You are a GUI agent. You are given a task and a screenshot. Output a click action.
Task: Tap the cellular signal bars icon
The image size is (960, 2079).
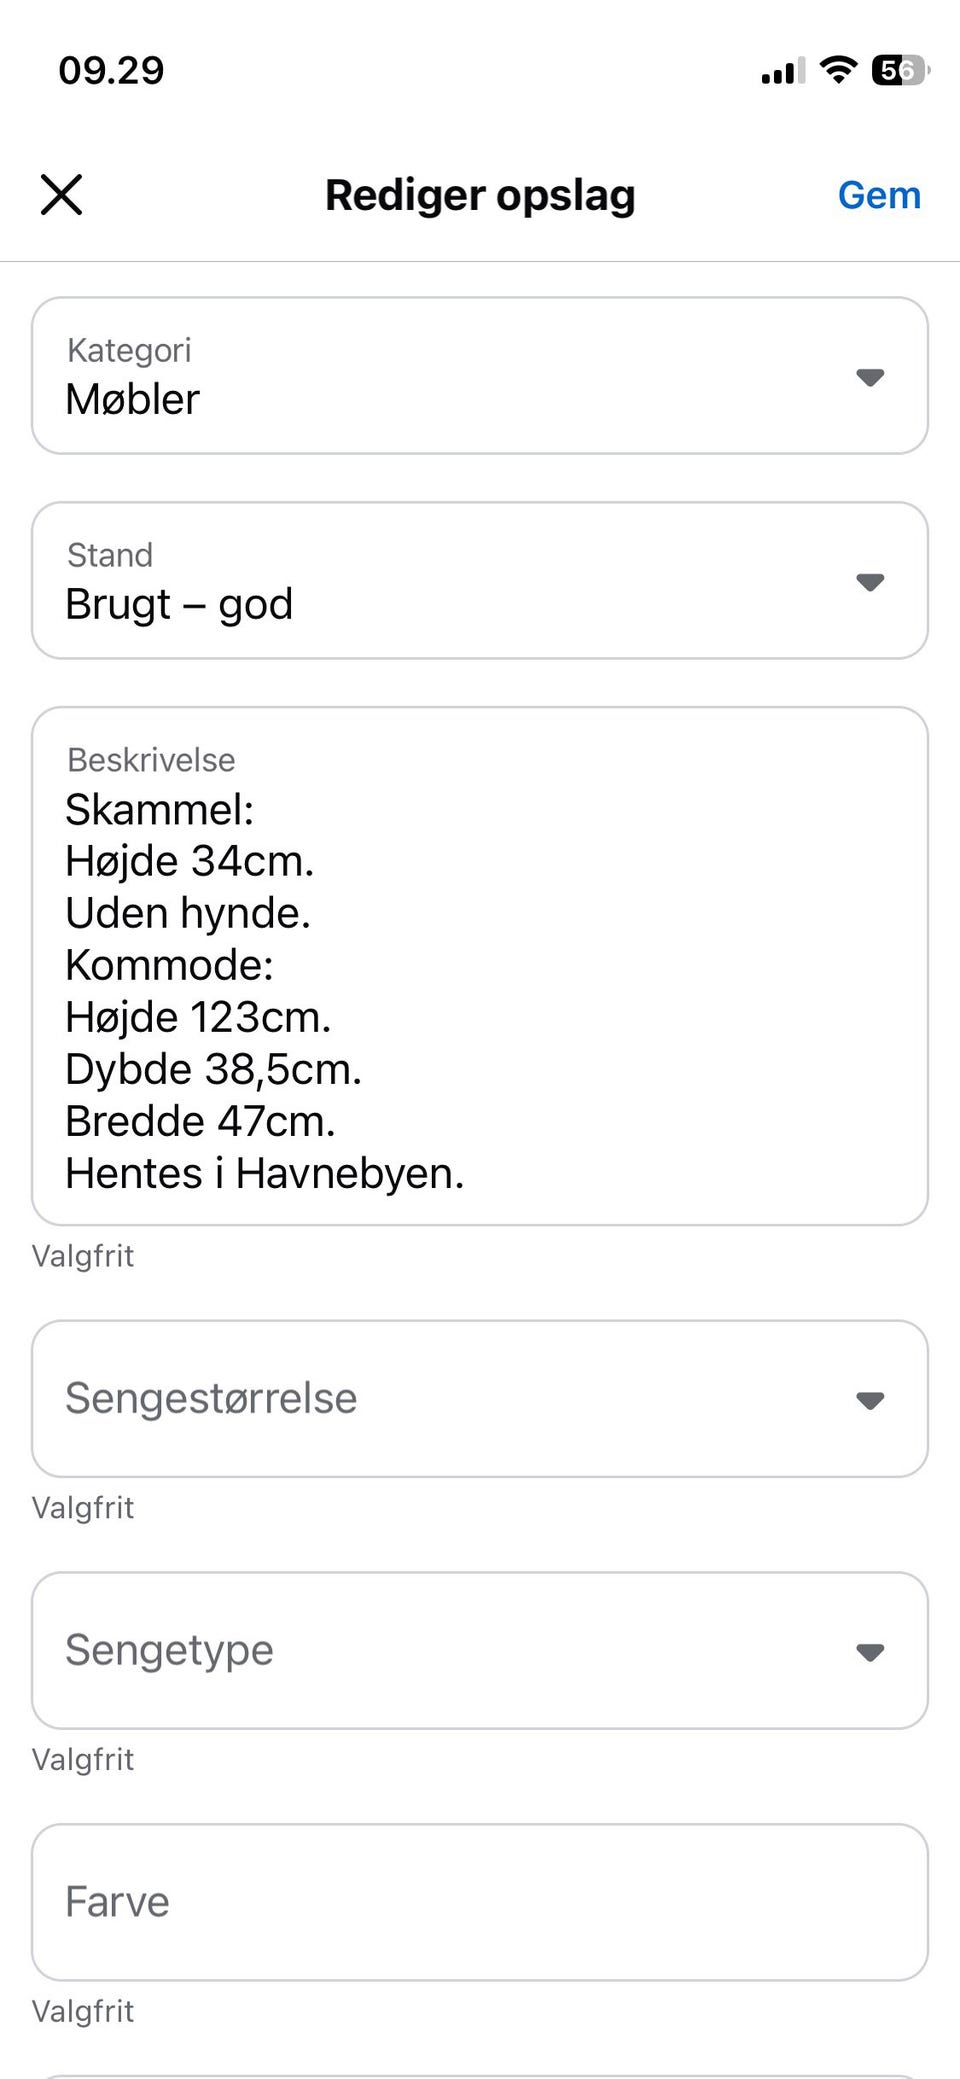pos(782,72)
